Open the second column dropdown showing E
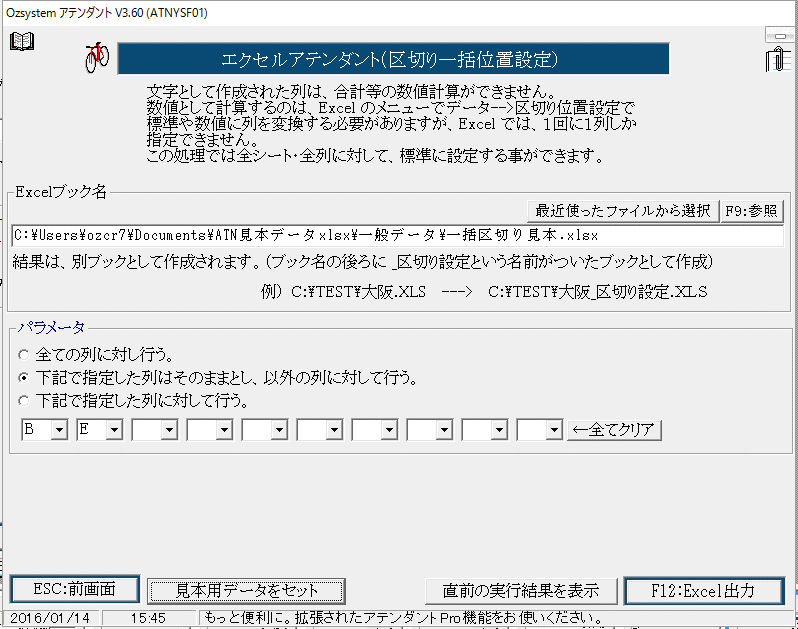Image resolution: width=798 pixels, height=629 pixels. tap(114, 430)
